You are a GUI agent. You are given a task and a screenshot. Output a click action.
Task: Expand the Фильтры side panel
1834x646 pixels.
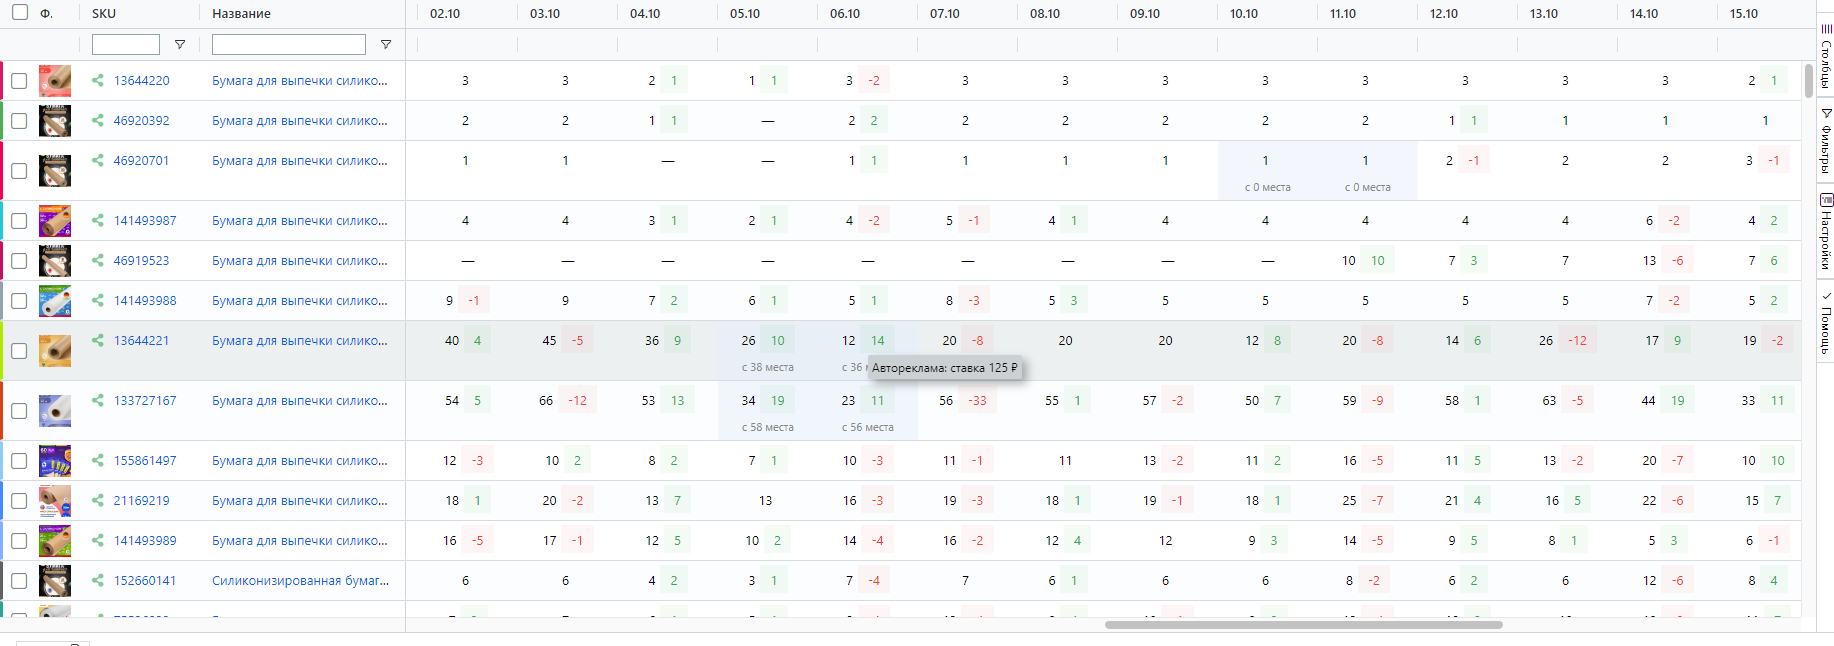click(1826, 140)
